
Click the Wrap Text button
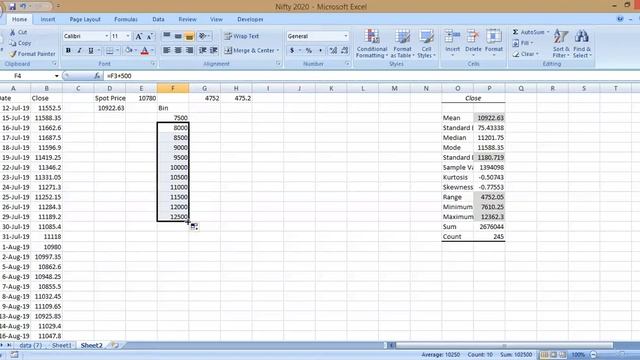(242, 36)
